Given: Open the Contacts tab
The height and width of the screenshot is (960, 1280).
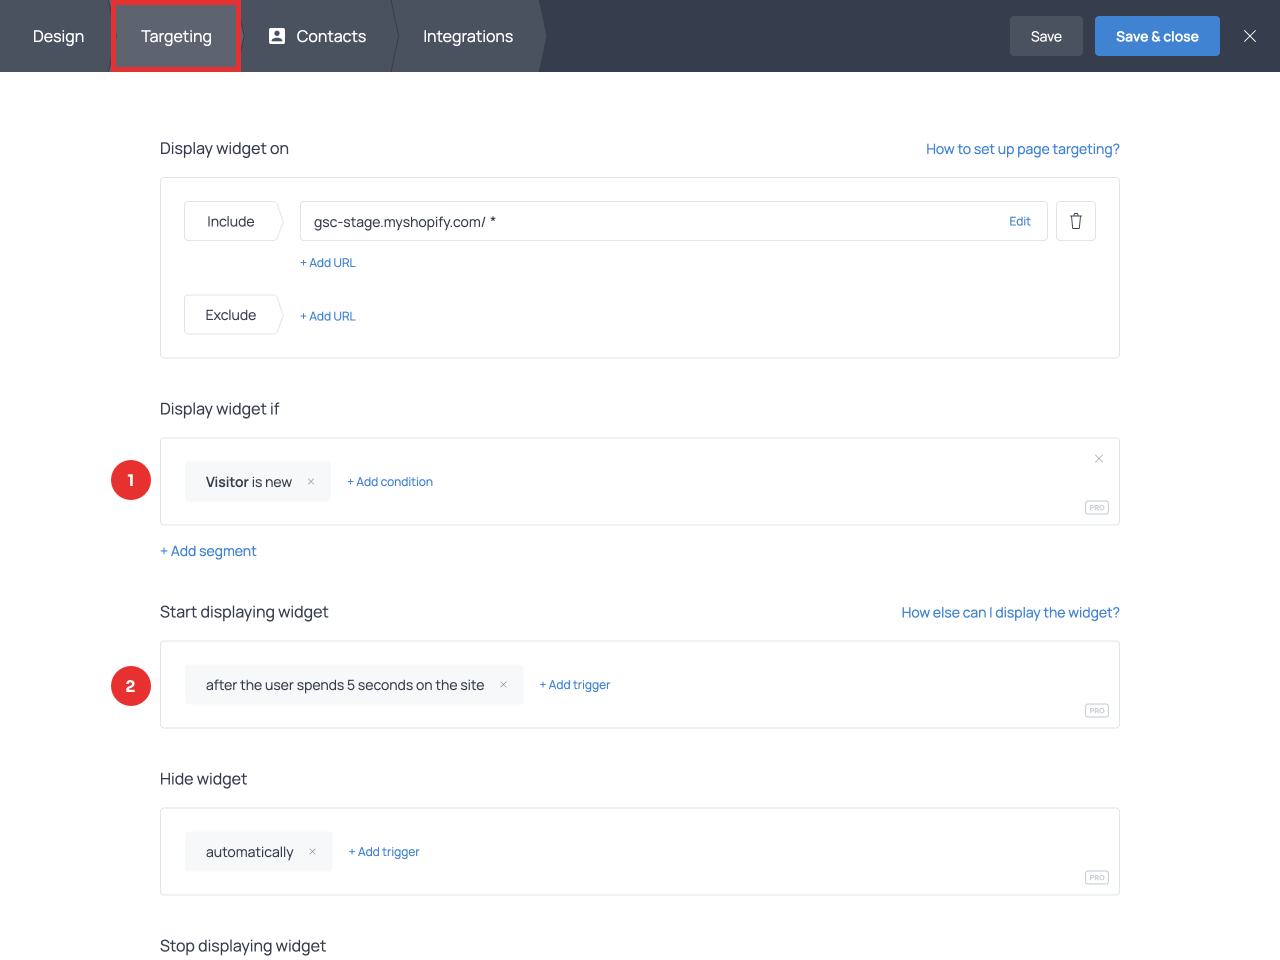Looking at the screenshot, I should tap(318, 36).
